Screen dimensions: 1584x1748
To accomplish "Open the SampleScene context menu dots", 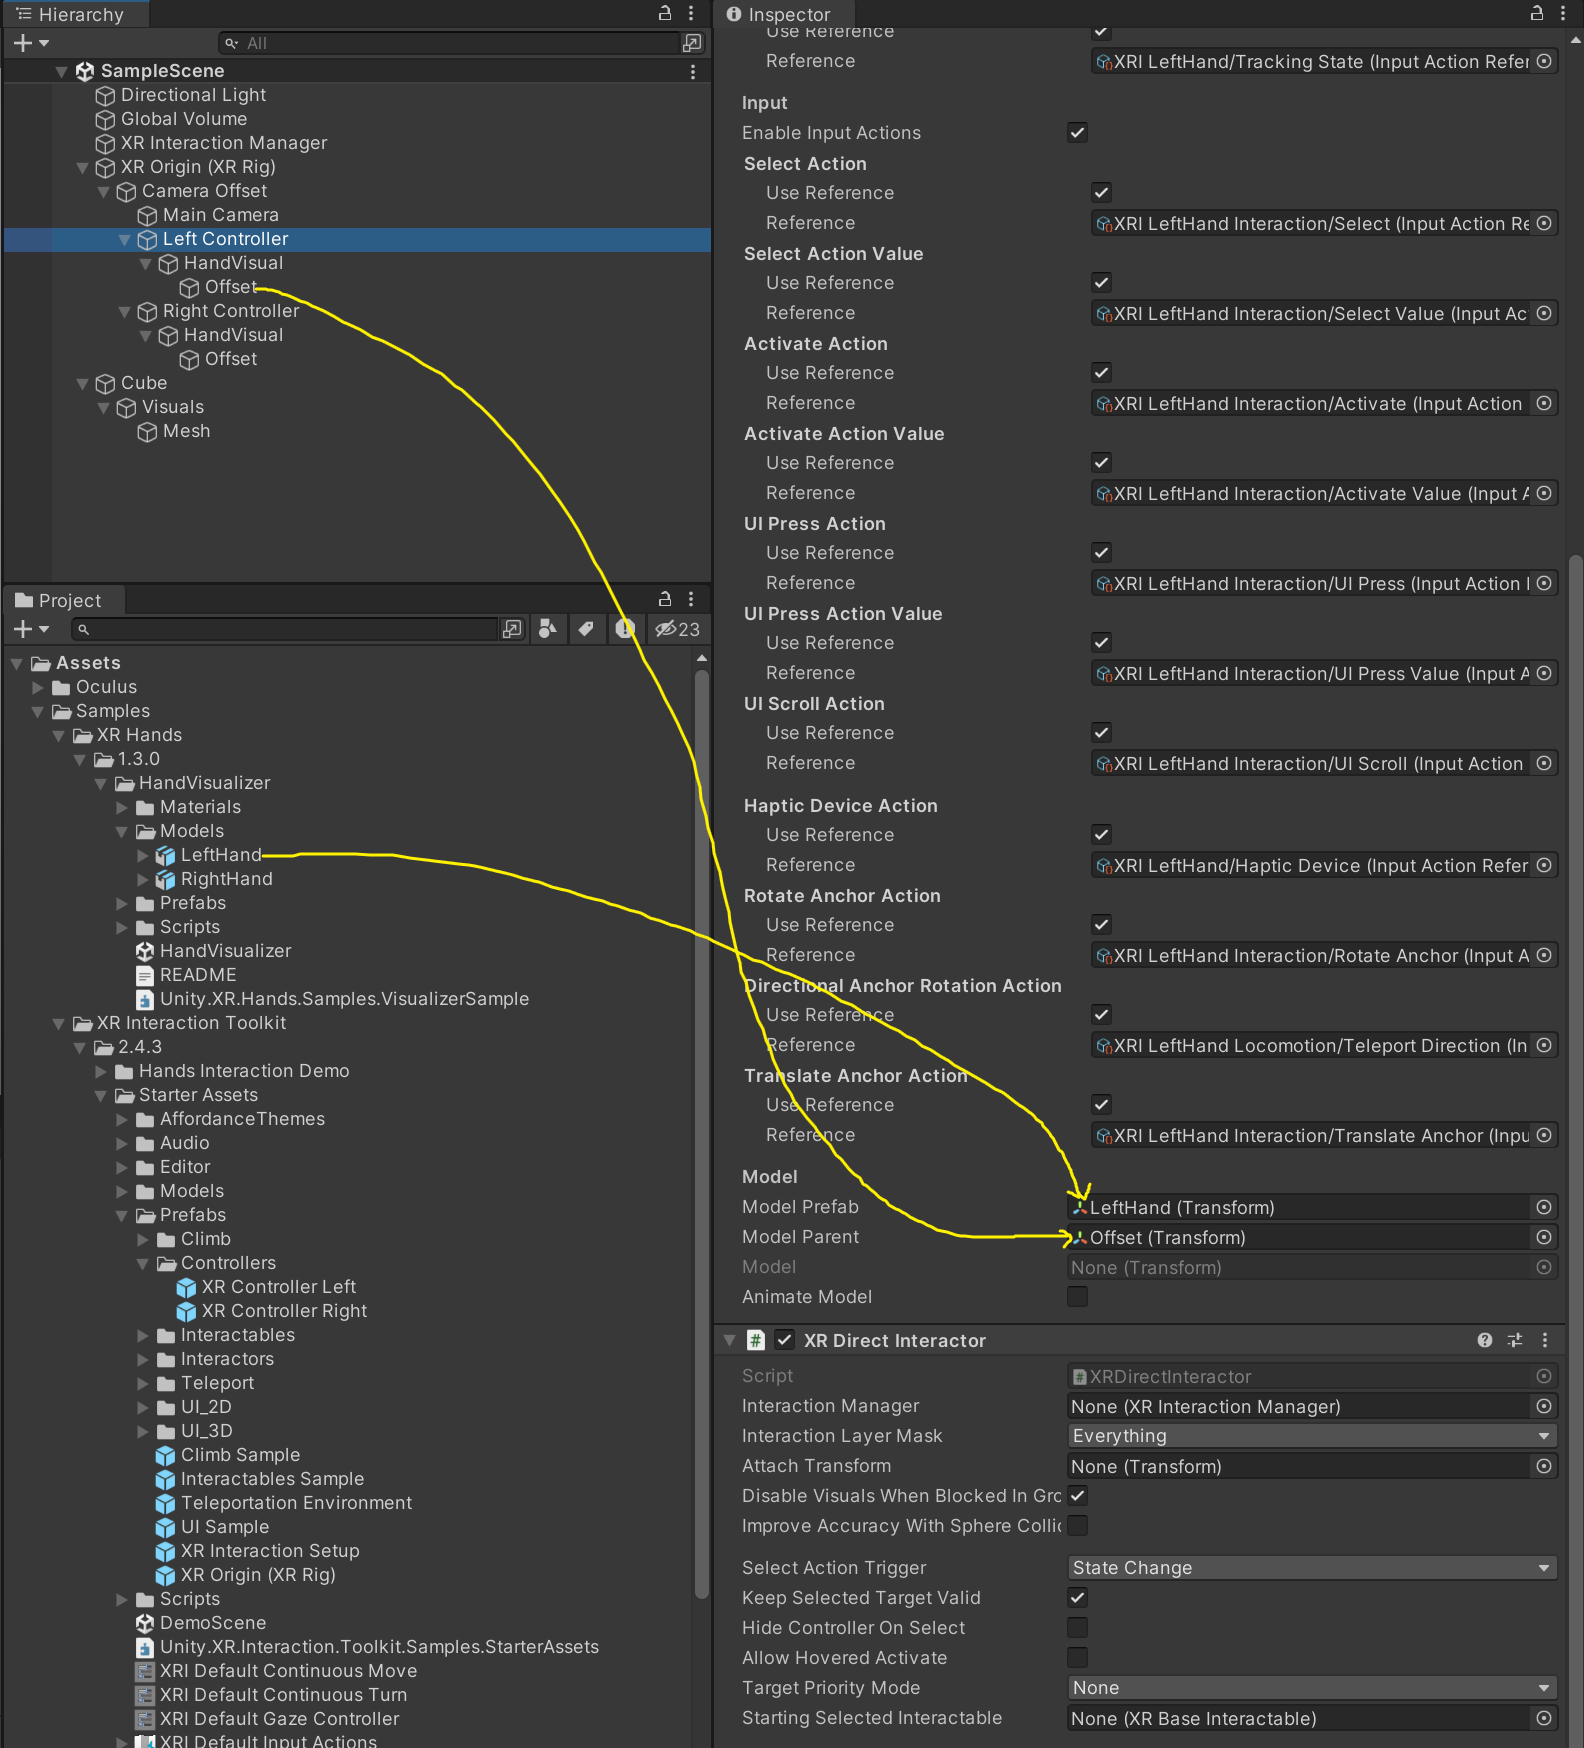I will pyautogui.click(x=693, y=72).
